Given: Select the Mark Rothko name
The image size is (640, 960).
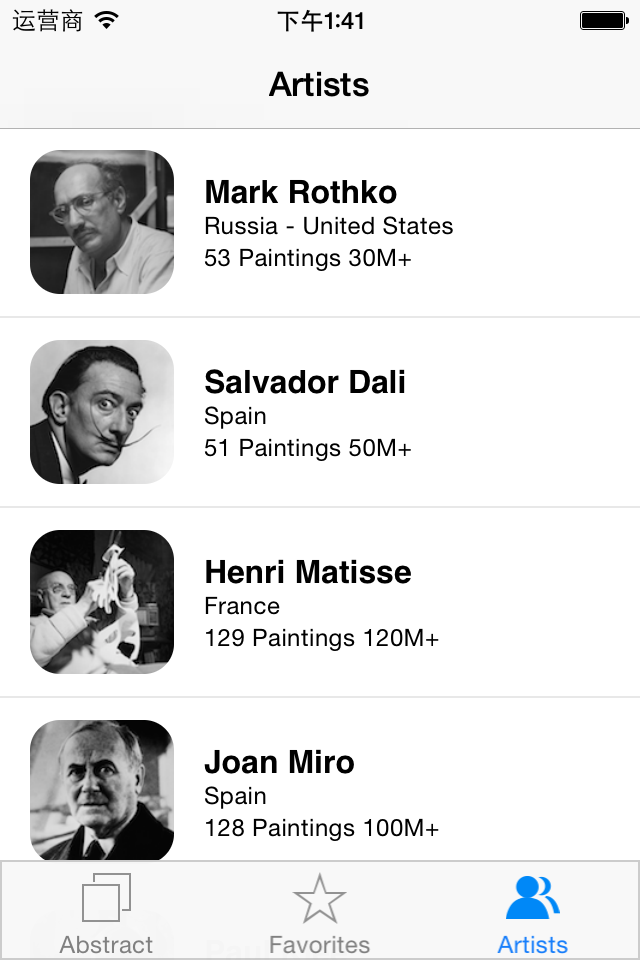Looking at the screenshot, I should click(x=300, y=192).
